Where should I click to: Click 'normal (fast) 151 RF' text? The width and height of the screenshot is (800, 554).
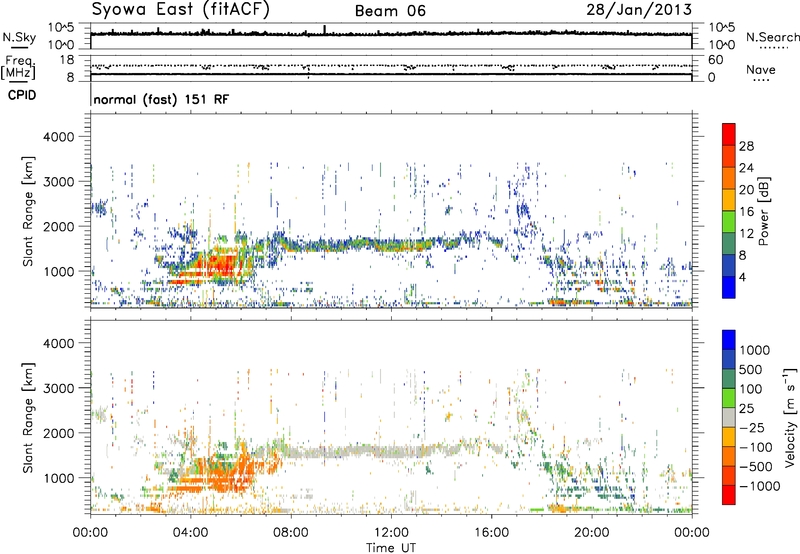pos(161,99)
